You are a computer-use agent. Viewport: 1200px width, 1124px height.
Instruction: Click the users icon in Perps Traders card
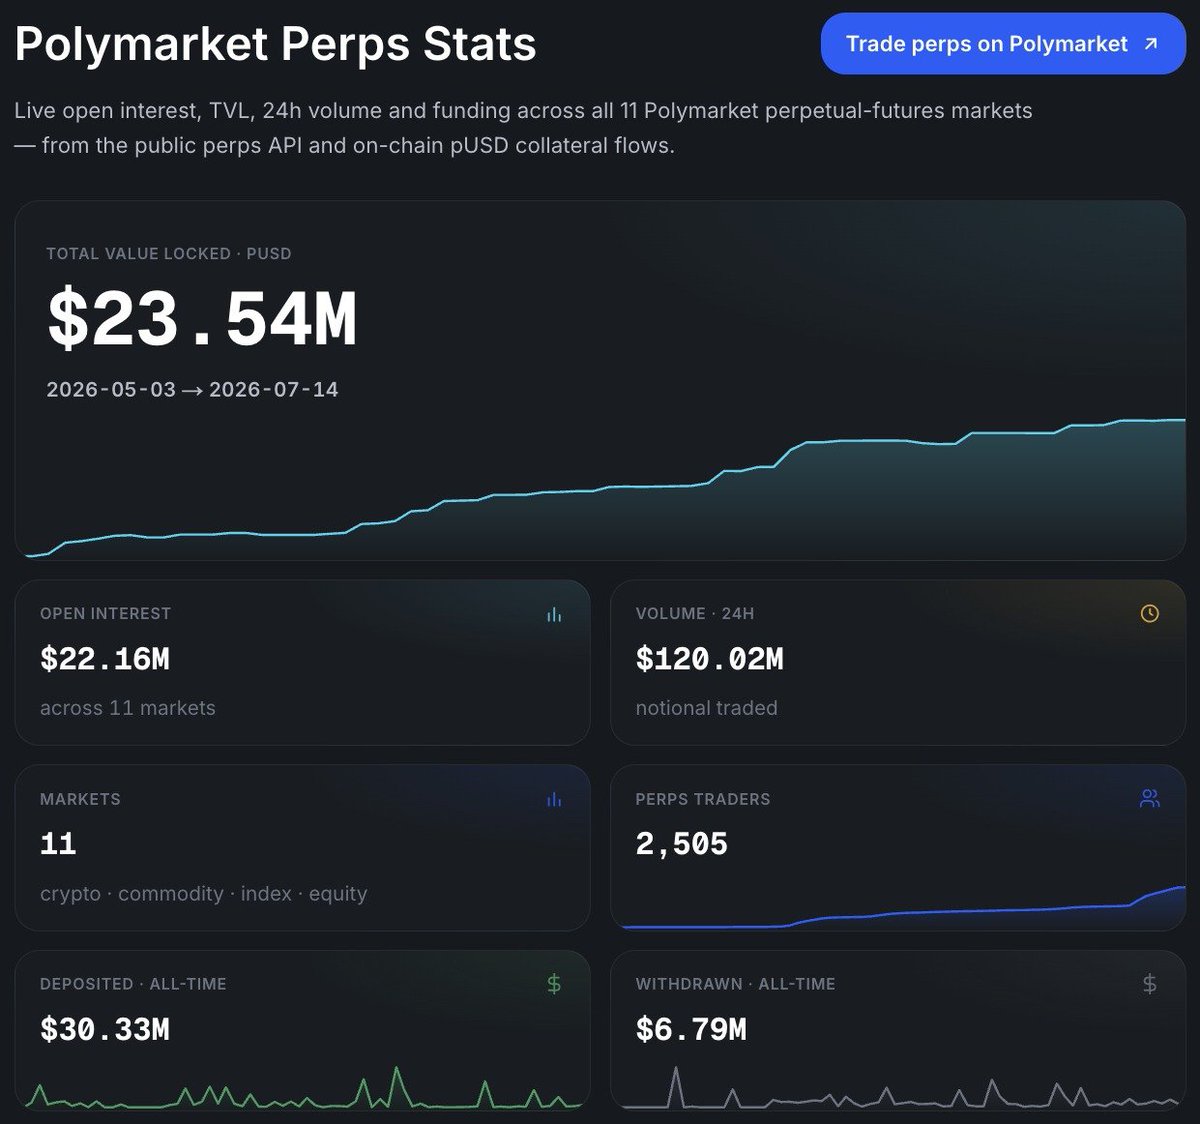coord(1150,799)
